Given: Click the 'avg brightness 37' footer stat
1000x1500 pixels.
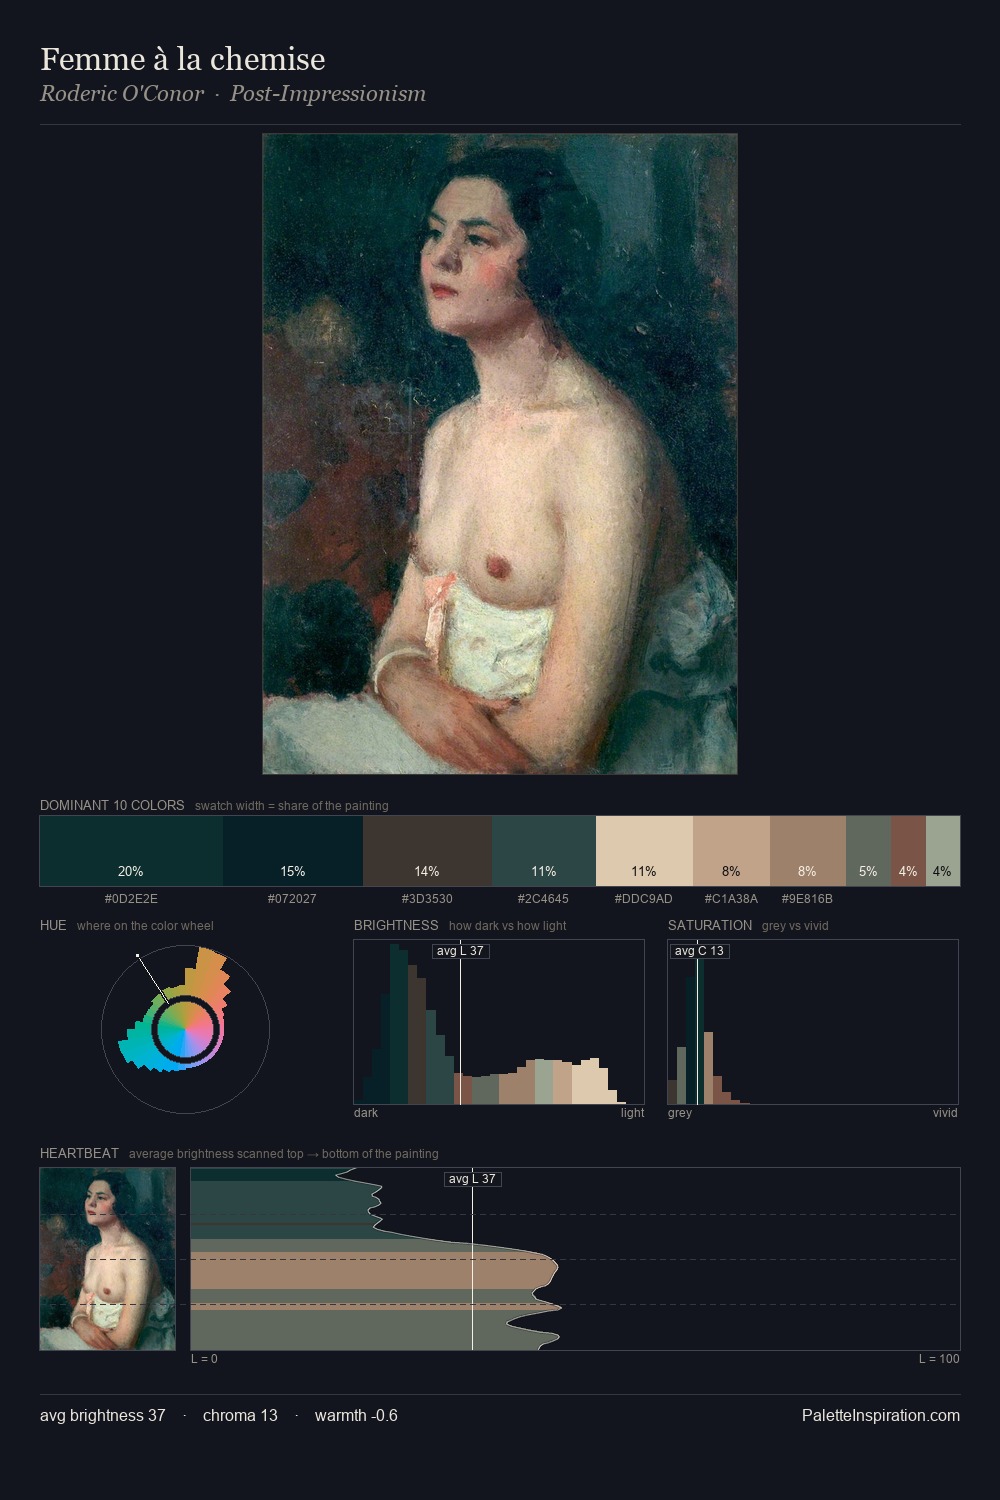Looking at the screenshot, I should point(103,1415).
